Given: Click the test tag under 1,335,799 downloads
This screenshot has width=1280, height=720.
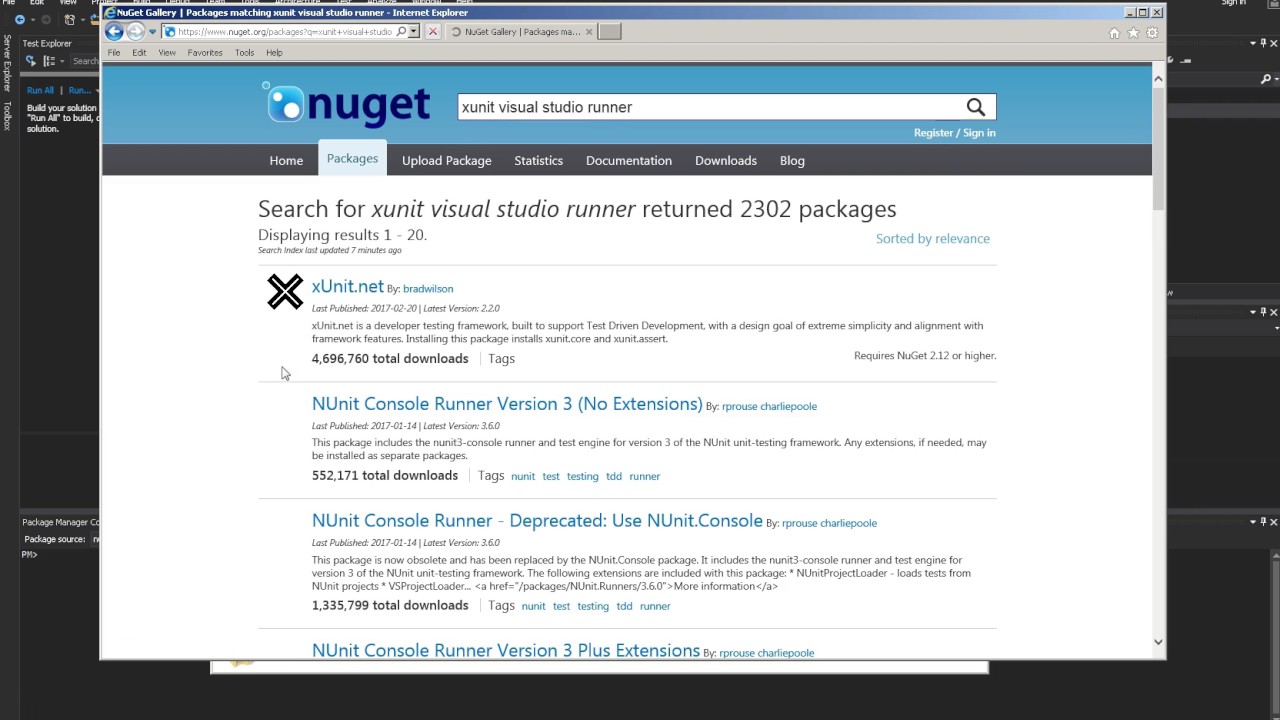Looking at the screenshot, I should pyautogui.click(x=561, y=606).
